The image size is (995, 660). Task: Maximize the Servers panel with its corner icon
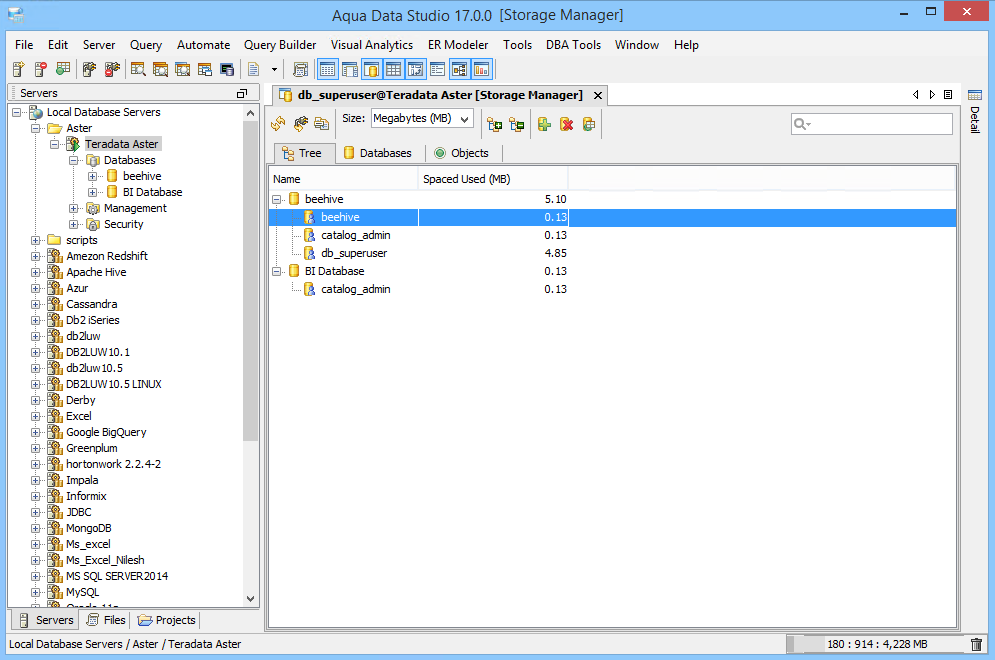[242, 93]
